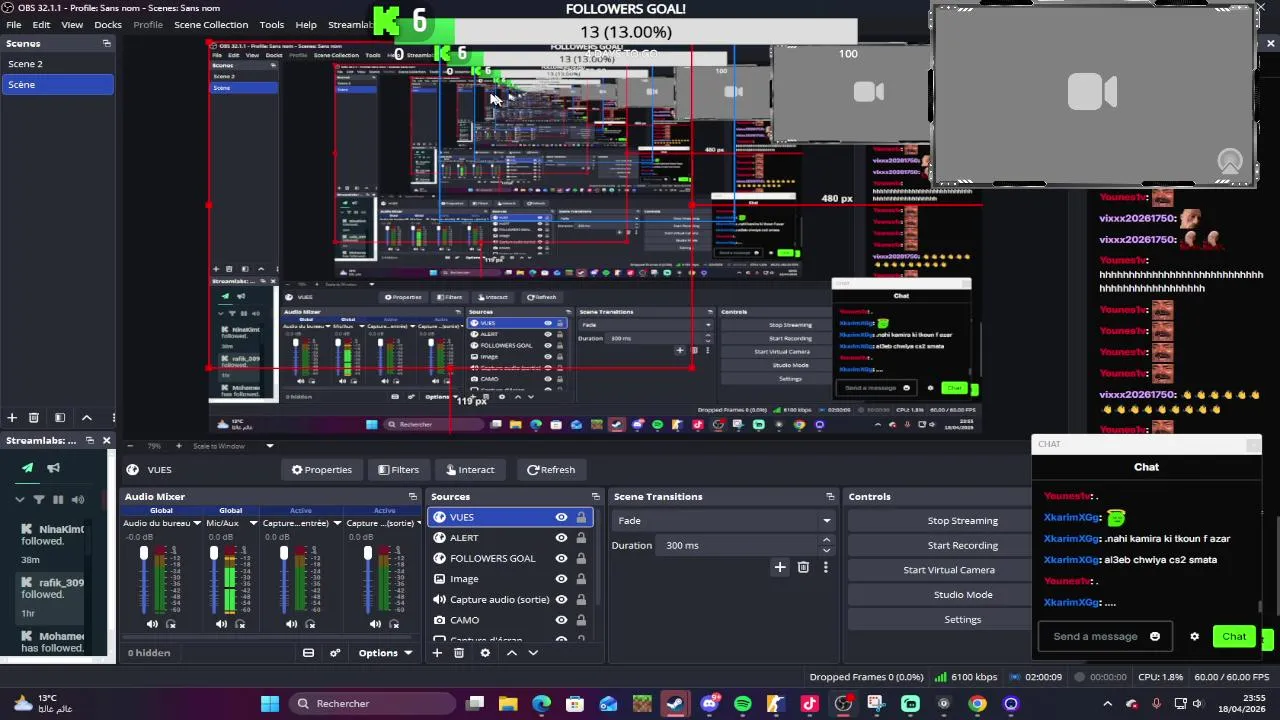This screenshot has height=720, width=1280.
Task: Open Audio Mixer Options dropdown
Action: [385, 653]
